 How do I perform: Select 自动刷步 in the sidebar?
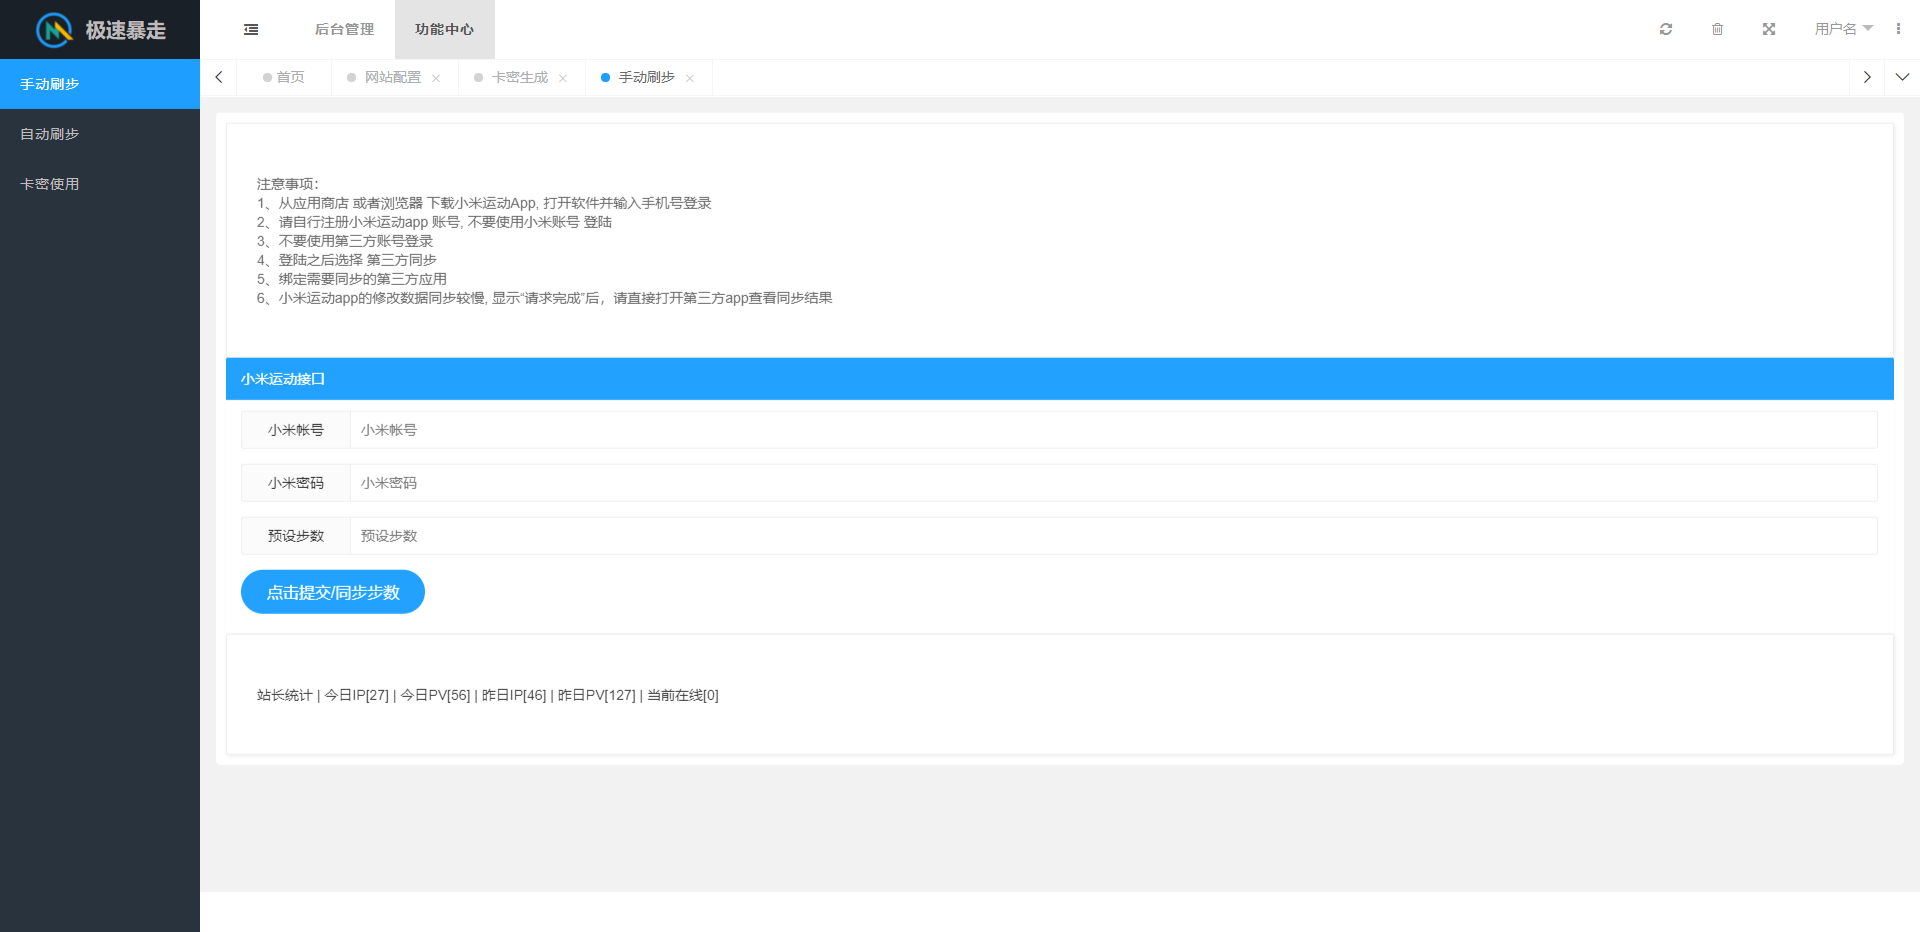coord(50,134)
